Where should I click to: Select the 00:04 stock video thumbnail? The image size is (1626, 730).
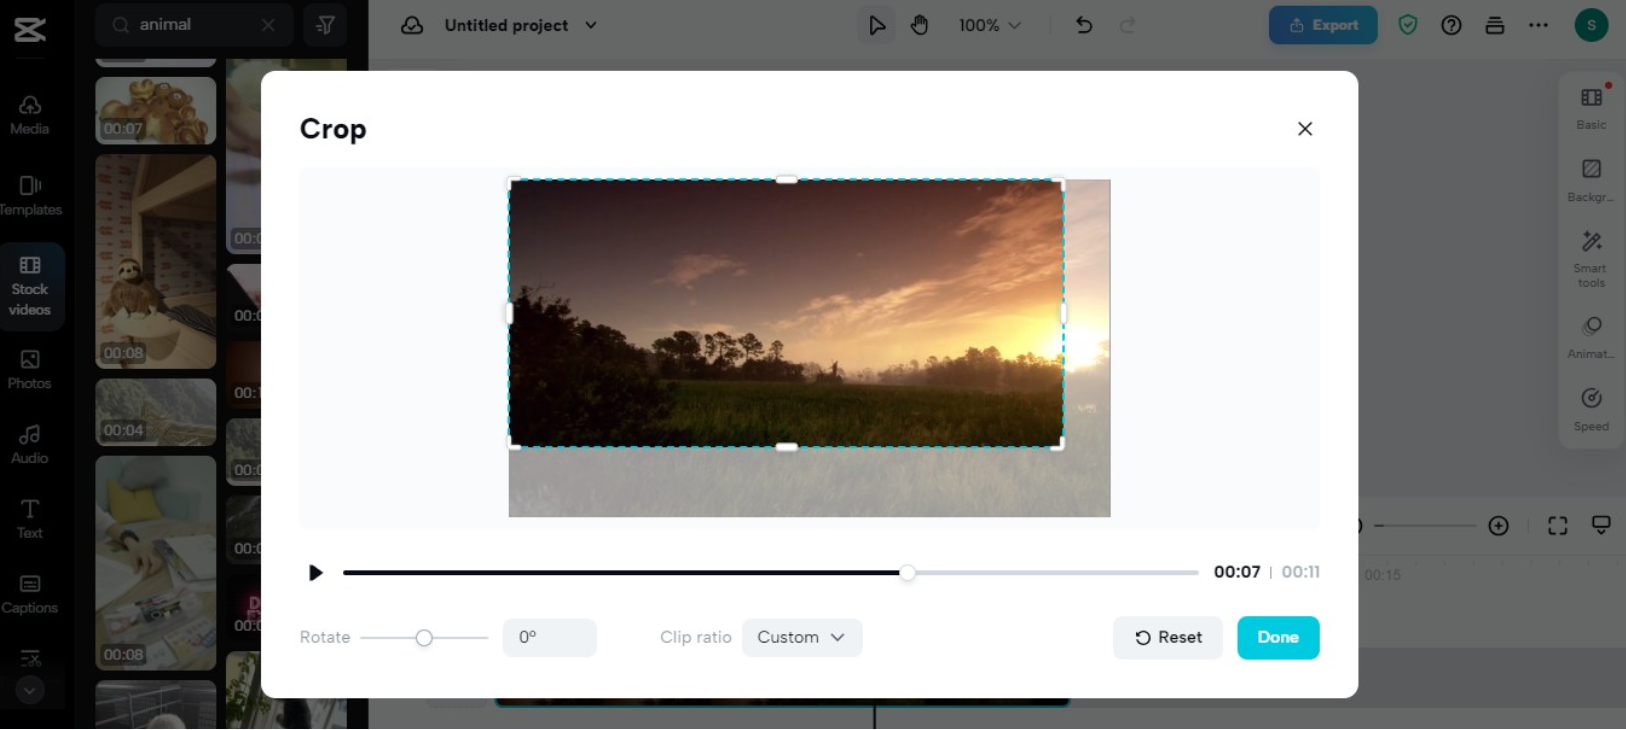click(156, 412)
